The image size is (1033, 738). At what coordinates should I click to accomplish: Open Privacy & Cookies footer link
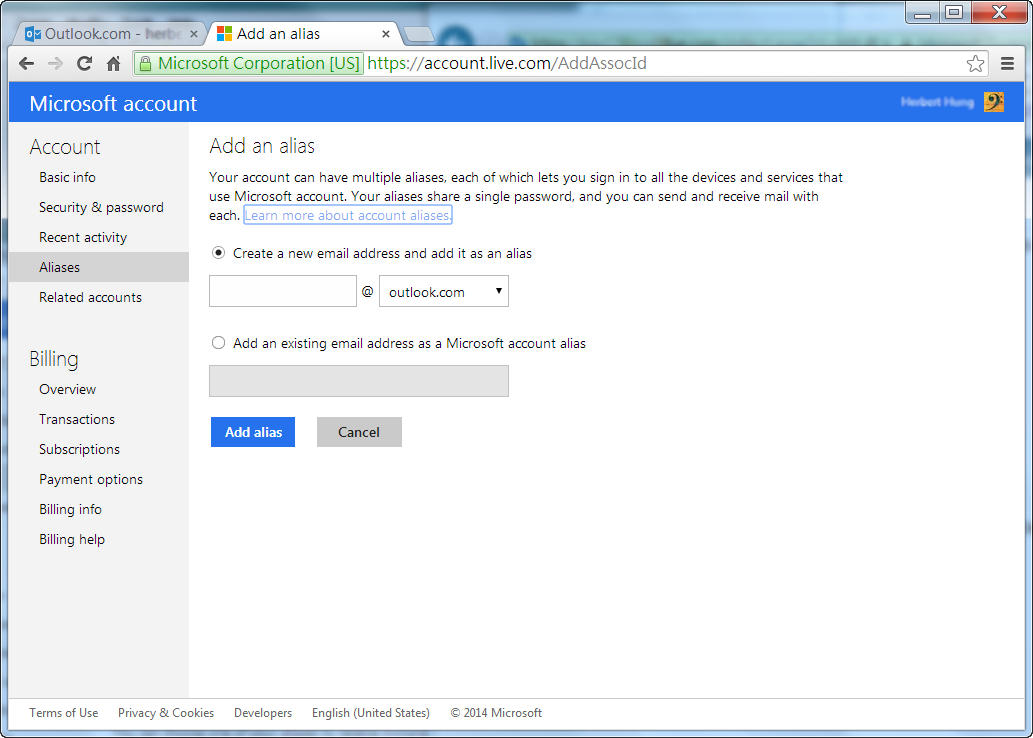[166, 713]
